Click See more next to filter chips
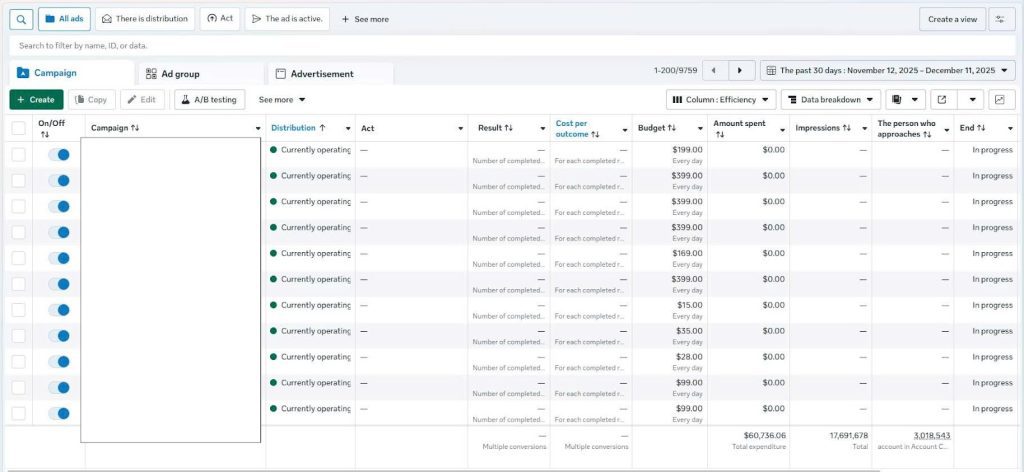Image resolution: width=1024 pixels, height=472 pixels. [365, 19]
